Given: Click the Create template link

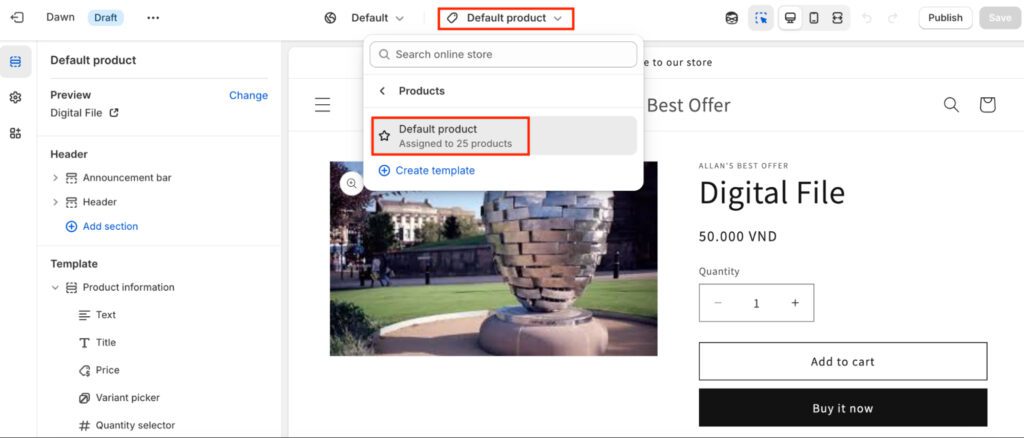Looking at the screenshot, I should tap(434, 171).
